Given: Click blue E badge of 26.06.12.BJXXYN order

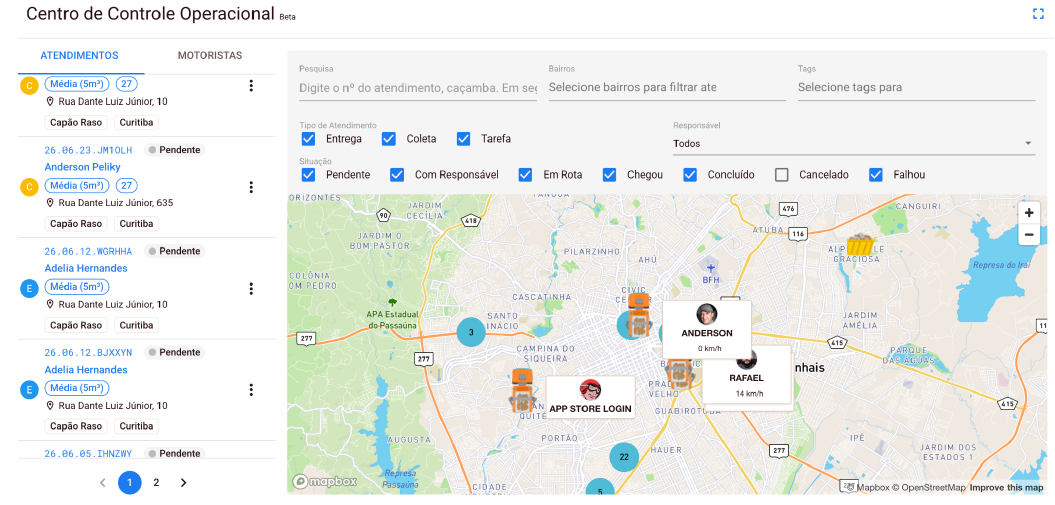Looking at the screenshot, I should (x=29, y=389).
